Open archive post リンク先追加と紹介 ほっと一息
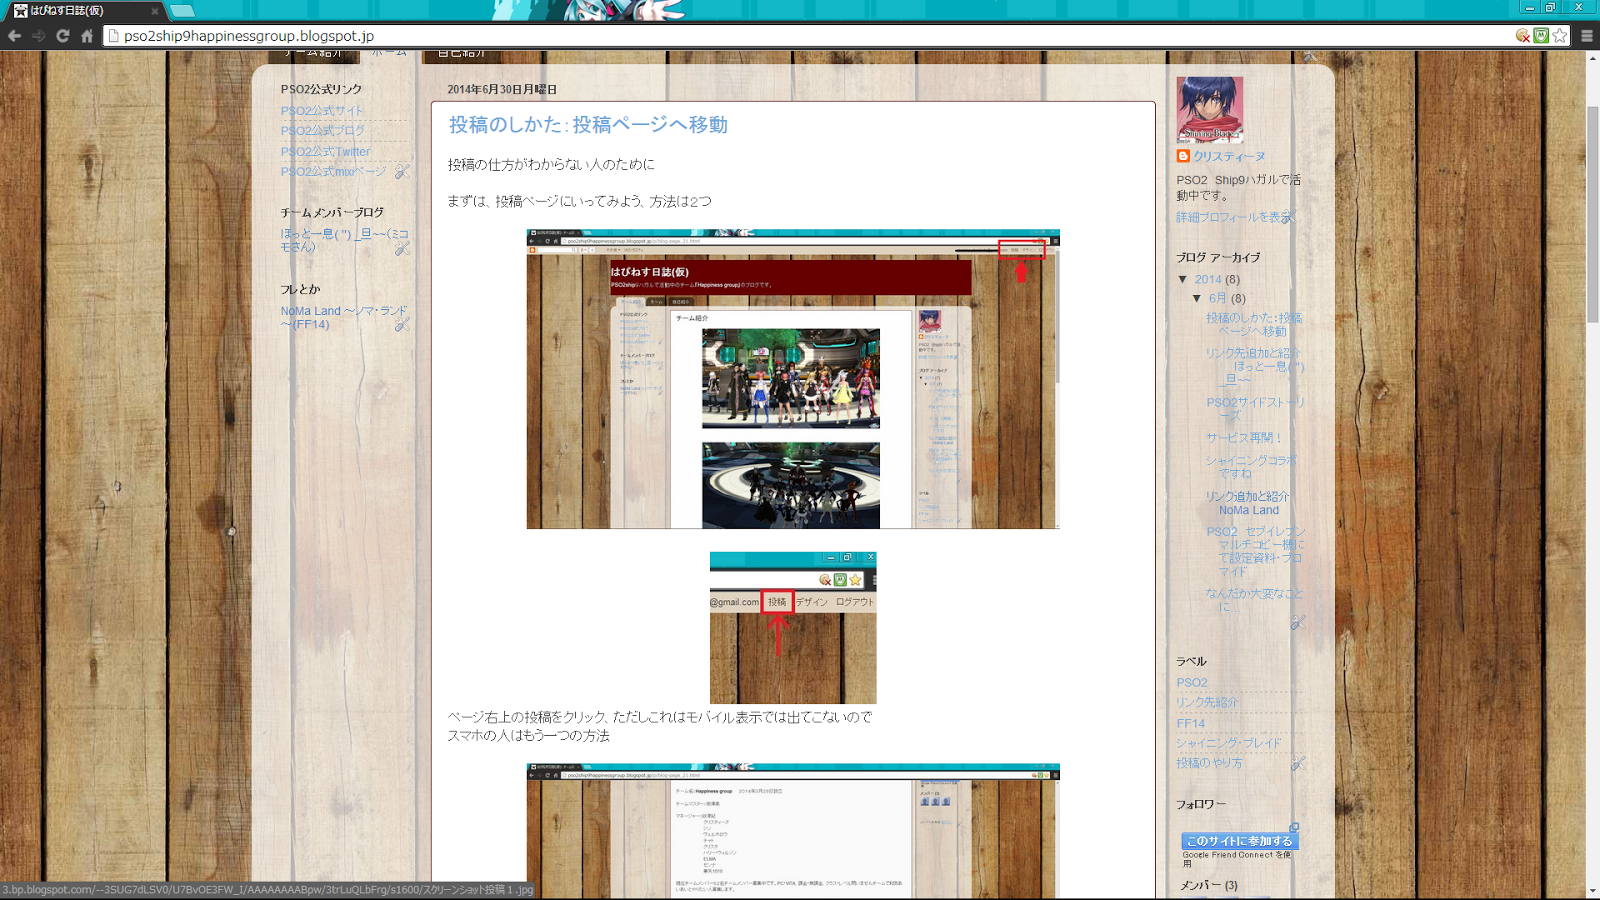 (1255, 366)
